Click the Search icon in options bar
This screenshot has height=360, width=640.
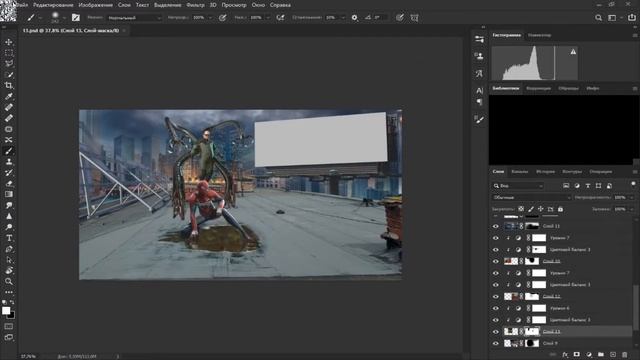click(x=598, y=18)
